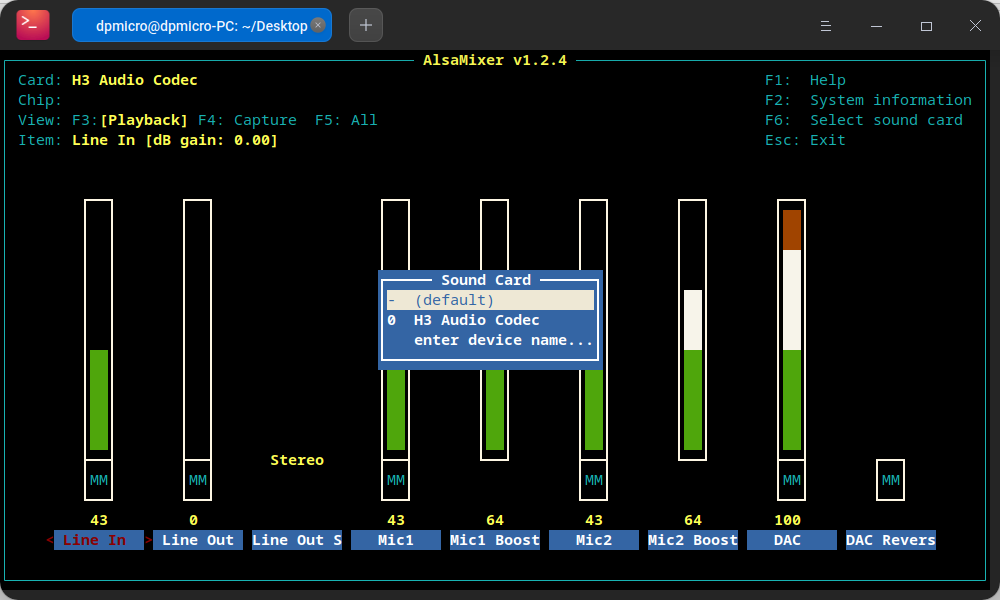
Task: Toggle mute MM box under Mic2
Action: pyautogui.click(x=594, y=480)
